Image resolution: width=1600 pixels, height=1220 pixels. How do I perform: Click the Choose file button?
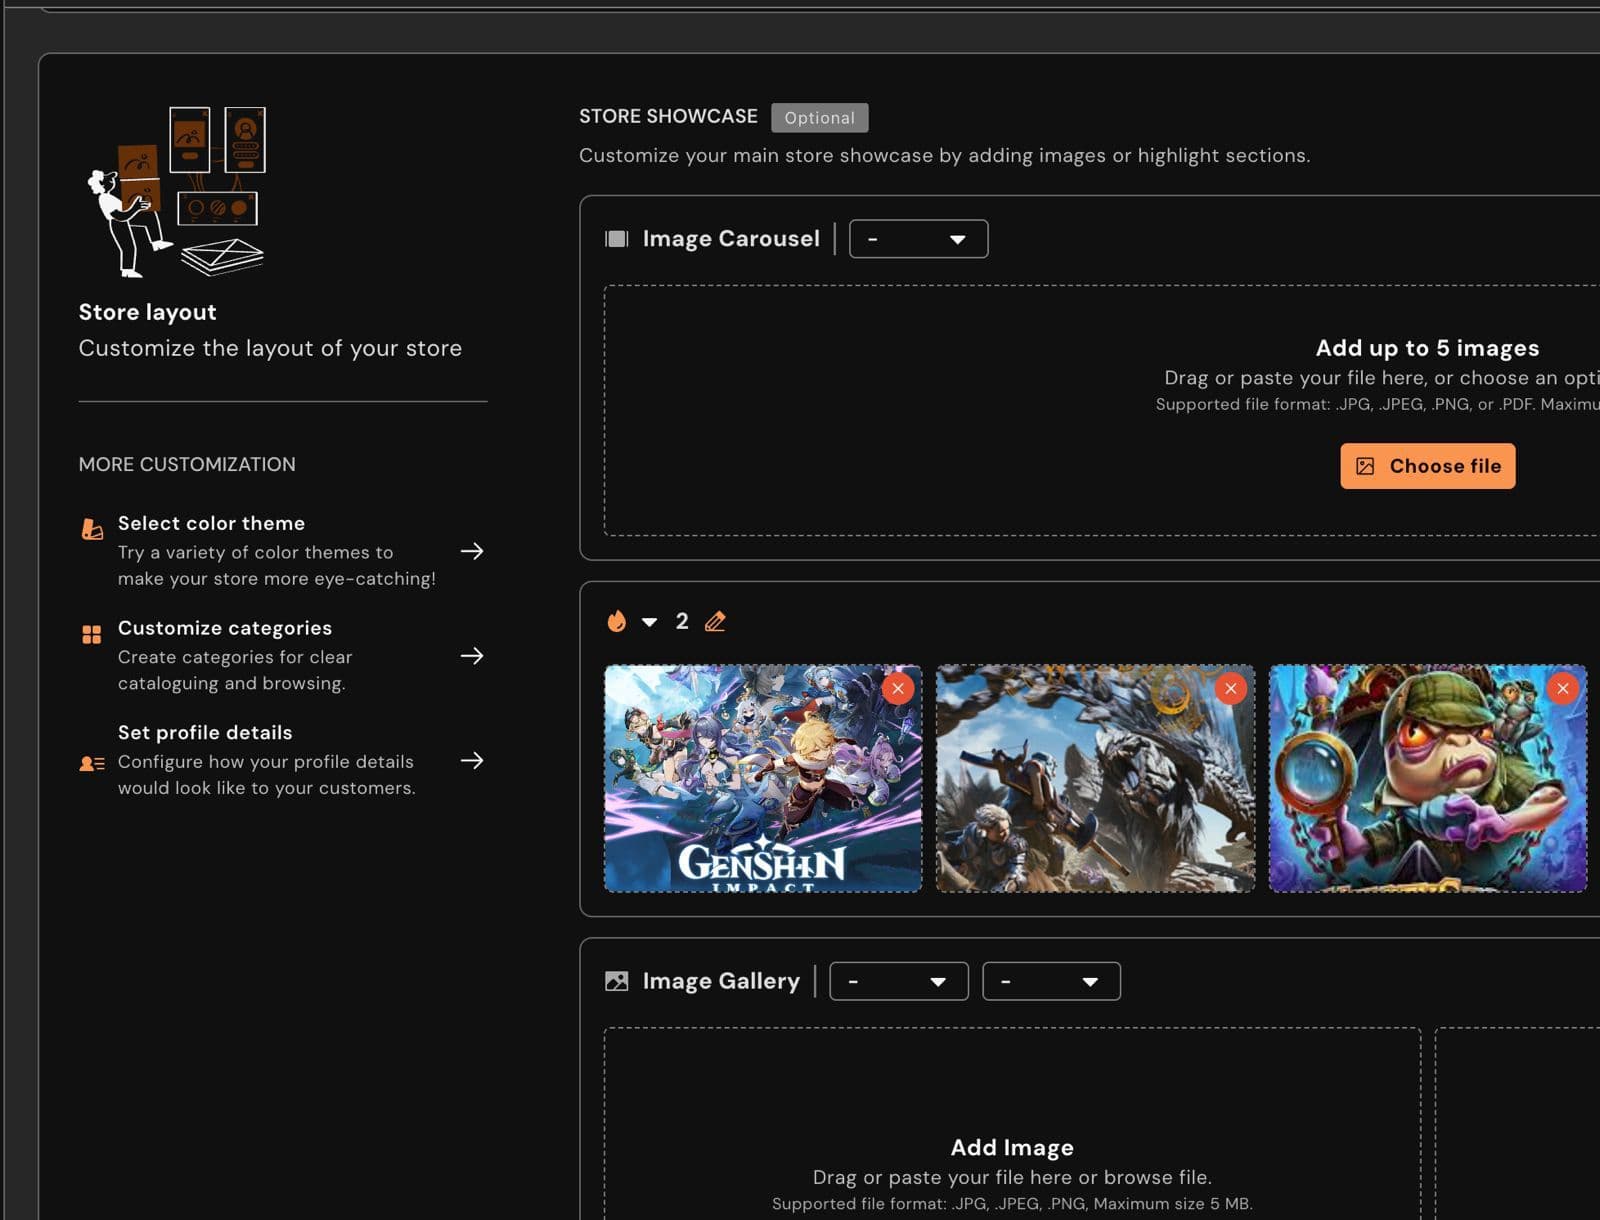click(1427, 466)
